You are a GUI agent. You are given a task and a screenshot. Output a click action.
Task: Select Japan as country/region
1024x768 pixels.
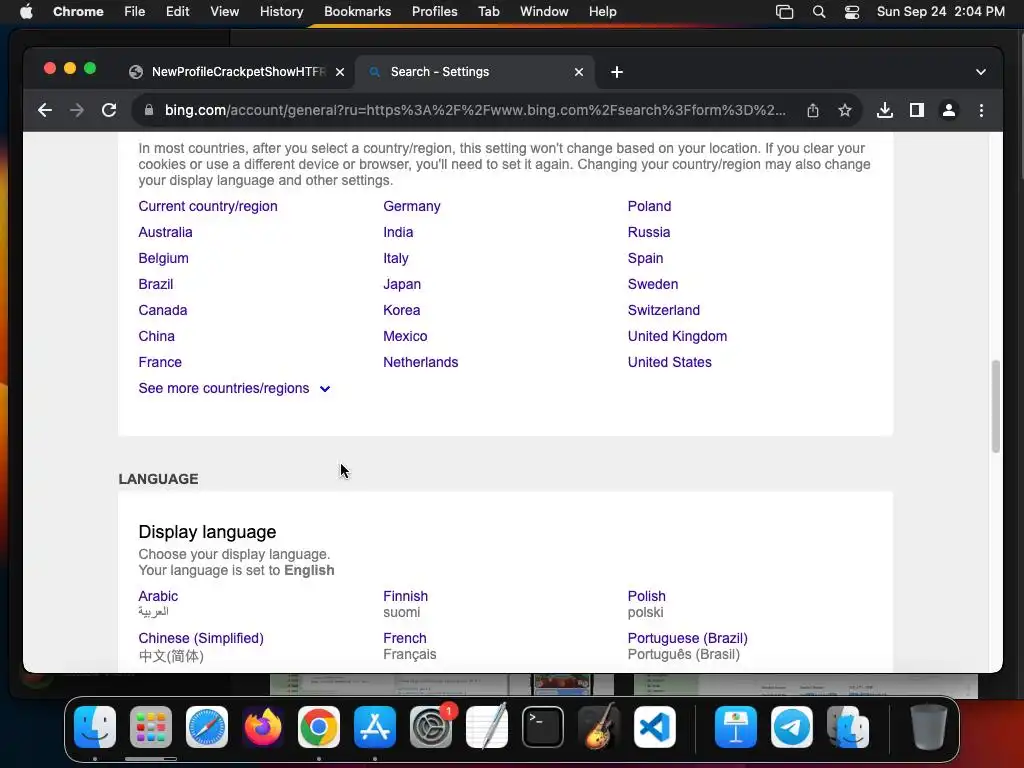point(402,285)
